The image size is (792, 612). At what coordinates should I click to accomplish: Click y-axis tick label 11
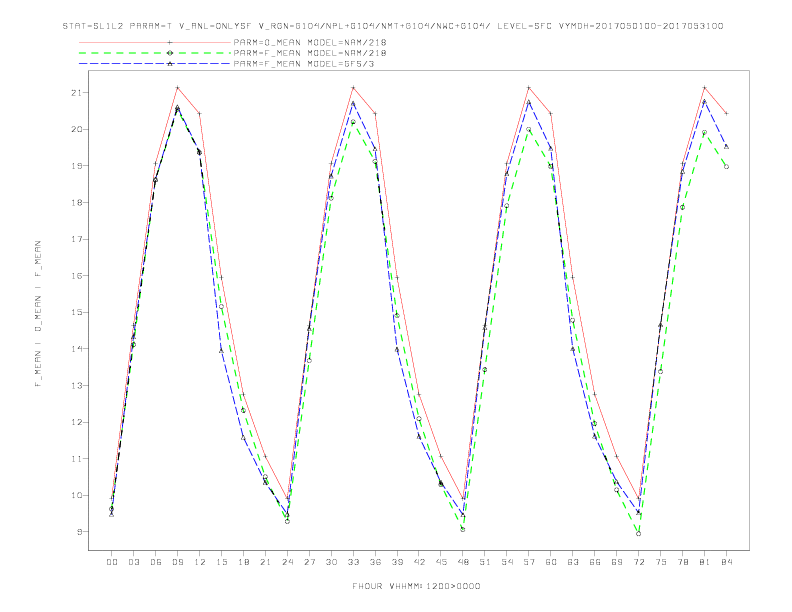click(x=76, y=458)
